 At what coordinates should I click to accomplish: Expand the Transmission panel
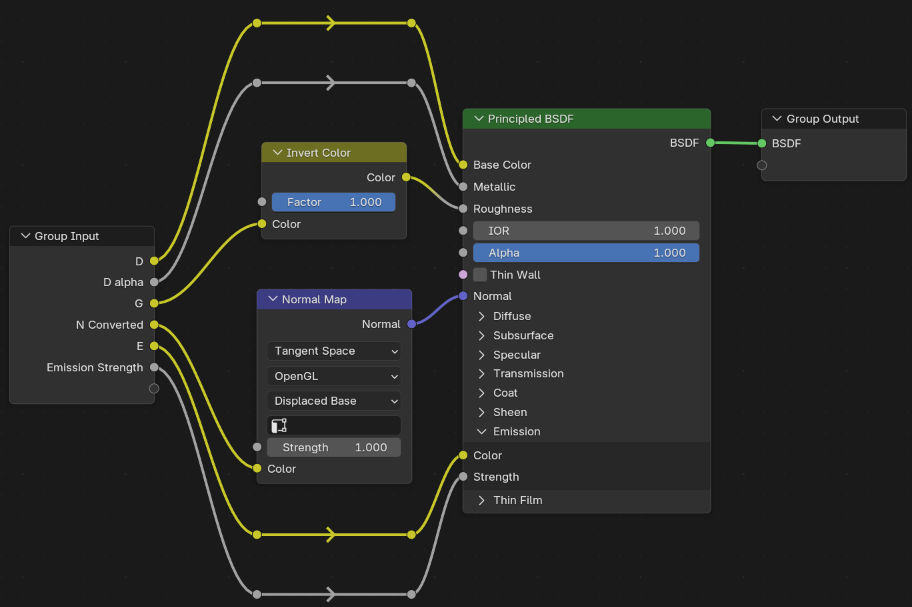tap(481, 373)
